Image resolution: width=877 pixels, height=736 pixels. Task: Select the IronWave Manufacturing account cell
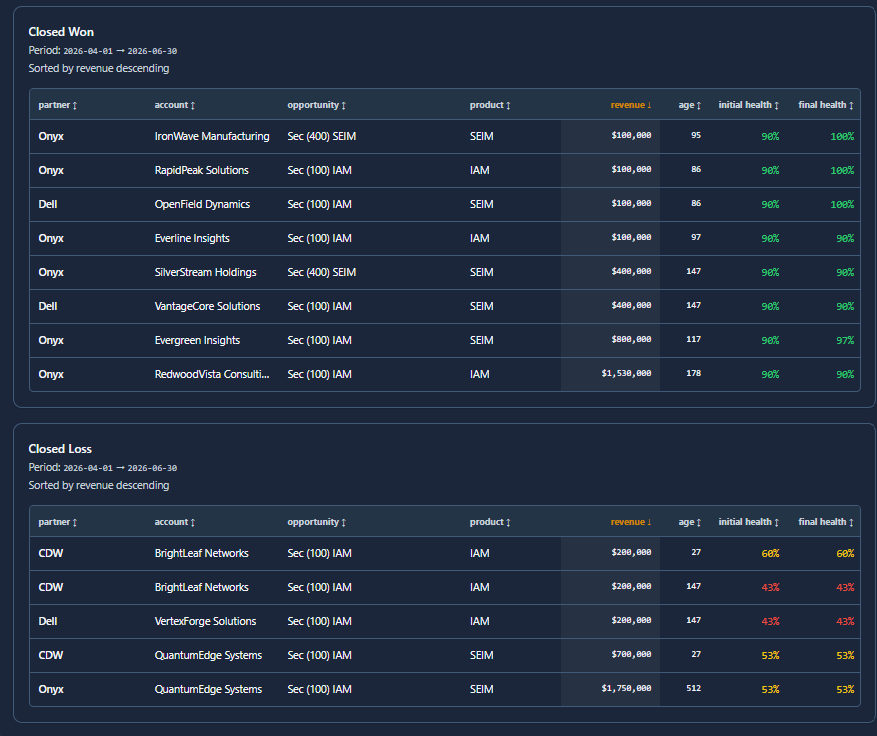[212, 136]
